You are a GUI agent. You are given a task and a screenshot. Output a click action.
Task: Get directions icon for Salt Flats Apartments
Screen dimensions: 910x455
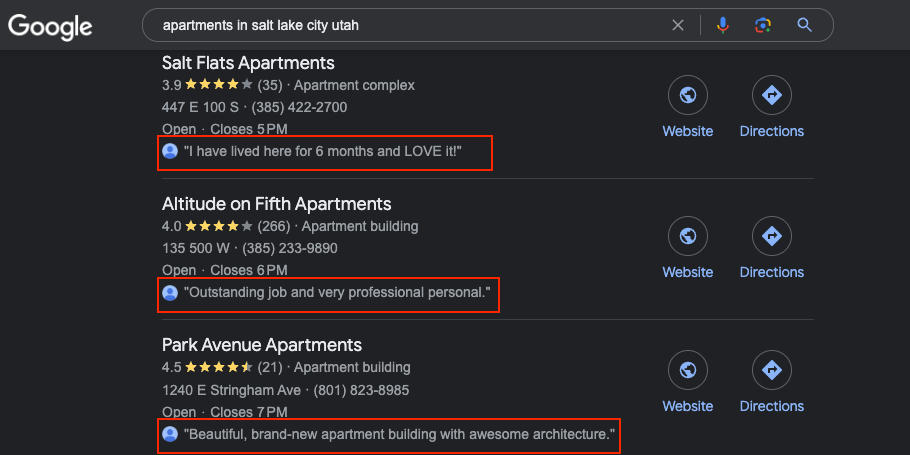click(x=772, y=95)
